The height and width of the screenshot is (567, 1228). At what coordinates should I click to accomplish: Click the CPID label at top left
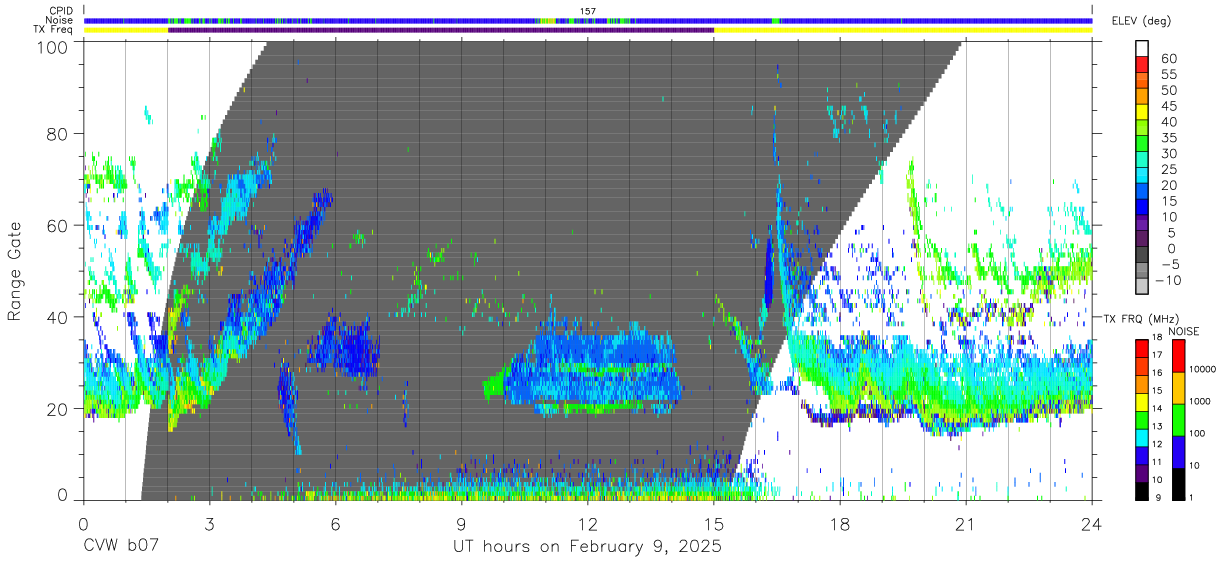[x=60, y=11]
